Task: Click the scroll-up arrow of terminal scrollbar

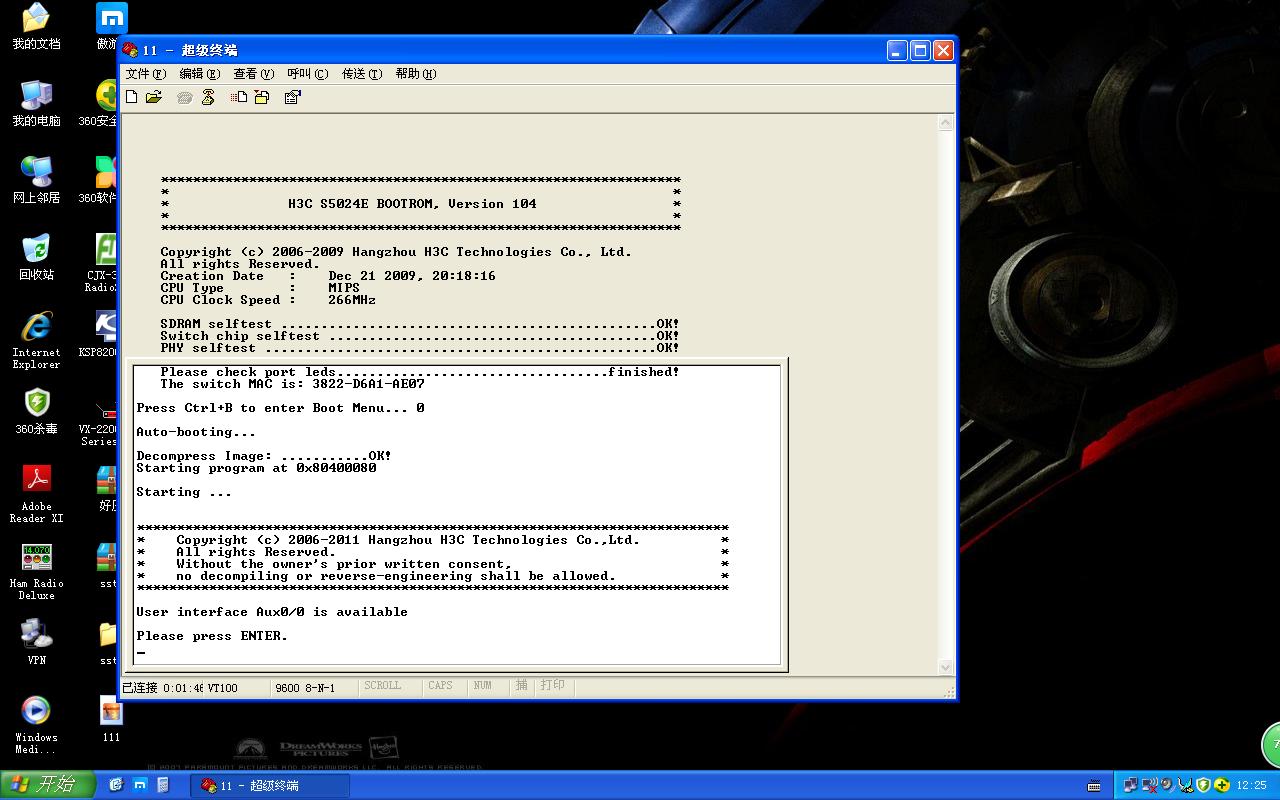Action: tap(946, 123)
